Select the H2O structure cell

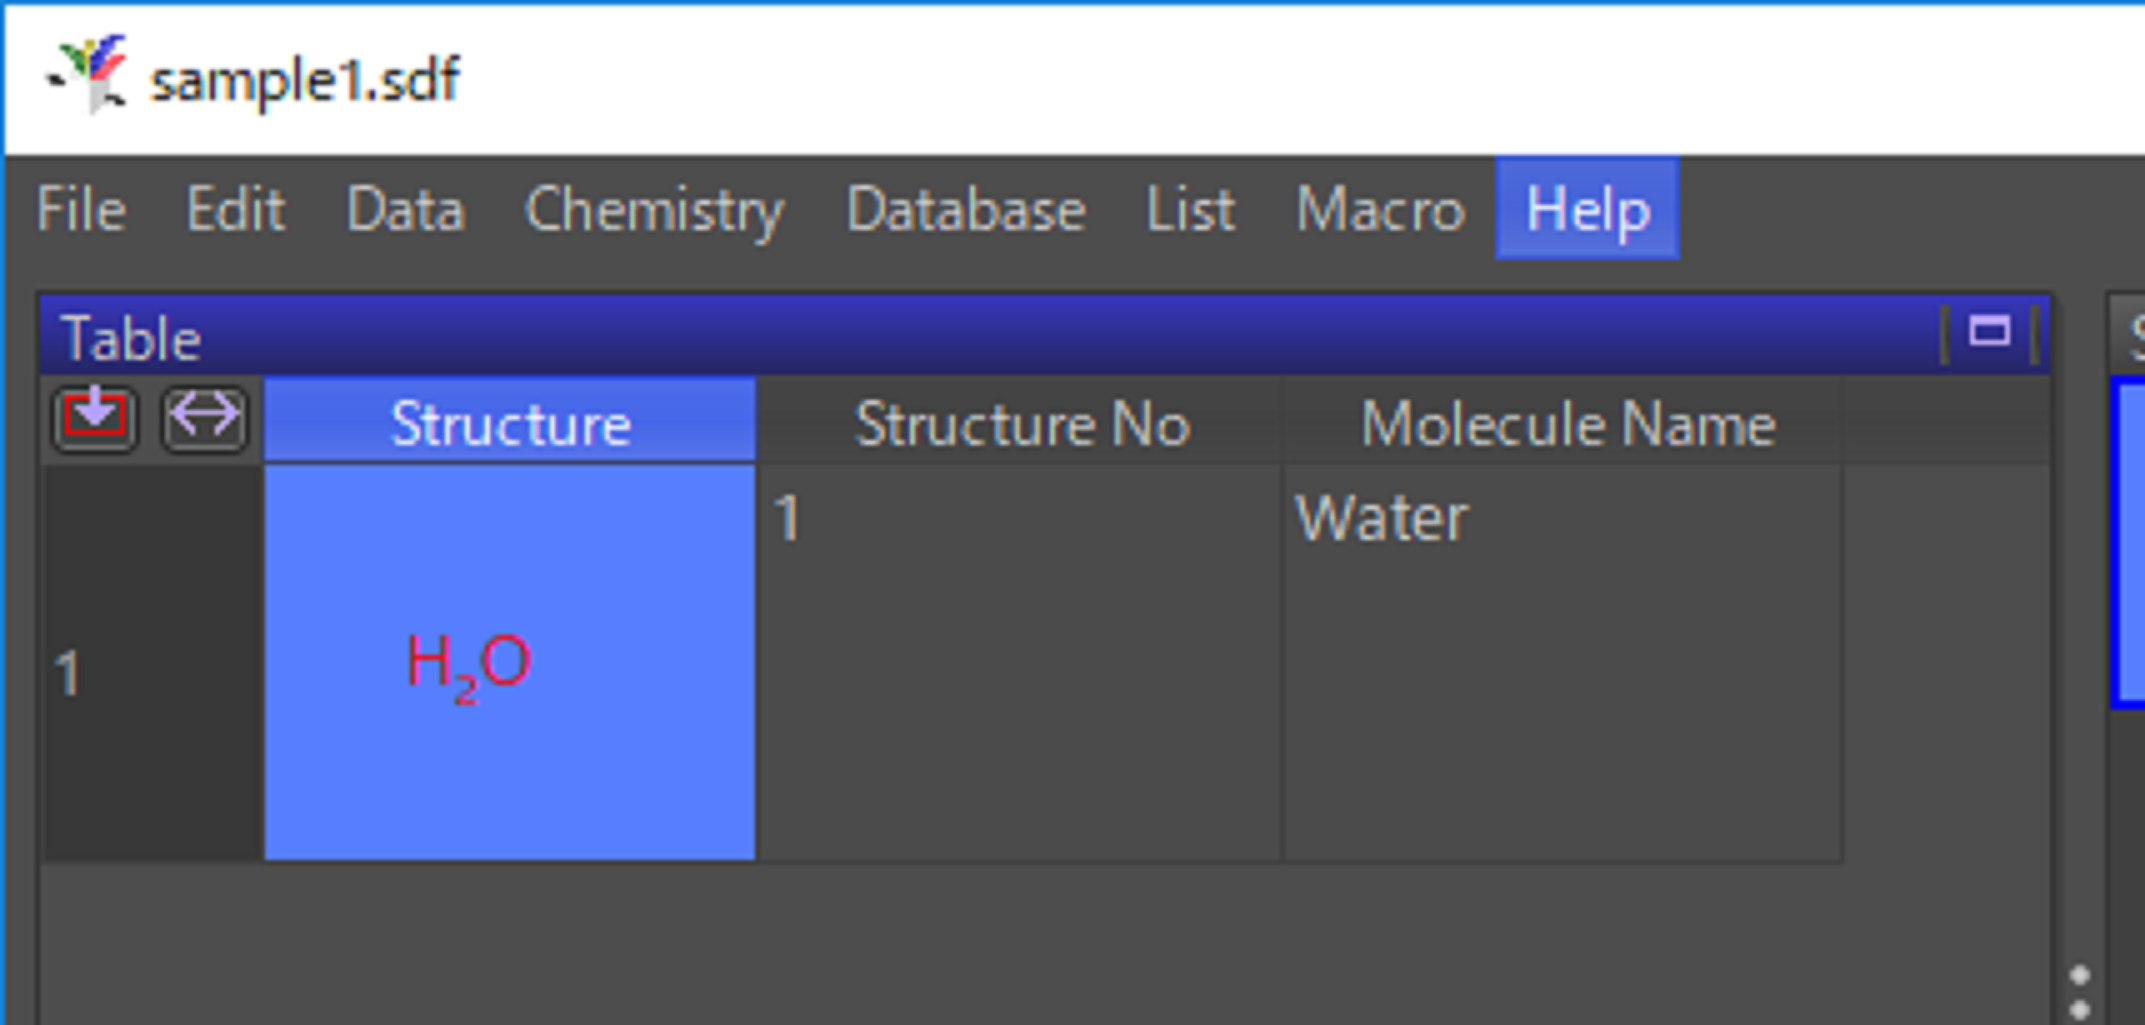510,662
